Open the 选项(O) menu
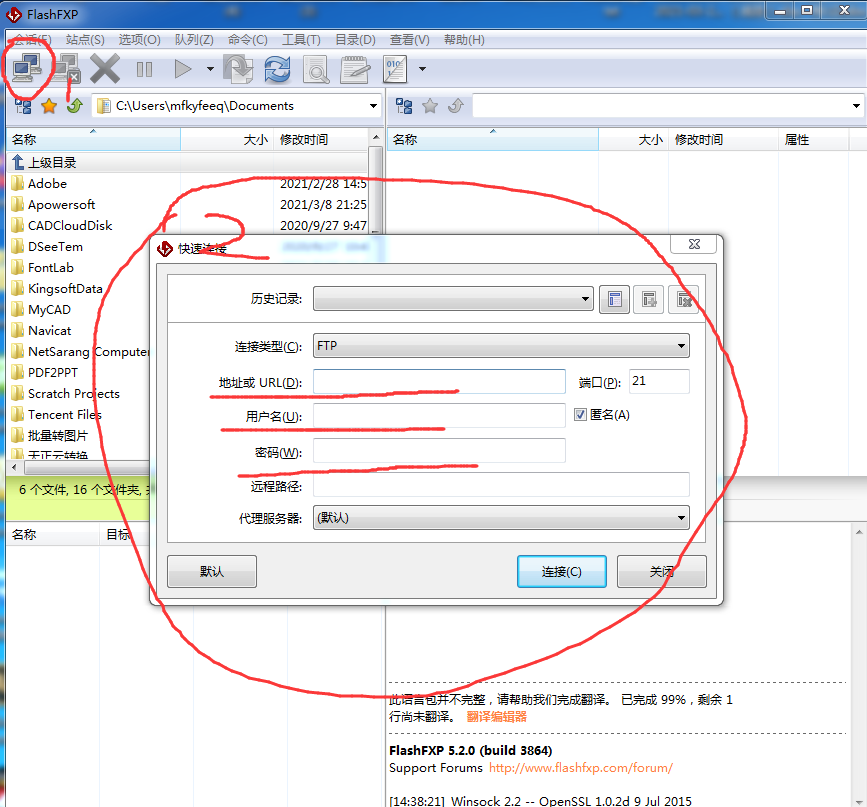The width and height of the screenshot is (867, 807). pyautogui.click(x=139, y=40)
